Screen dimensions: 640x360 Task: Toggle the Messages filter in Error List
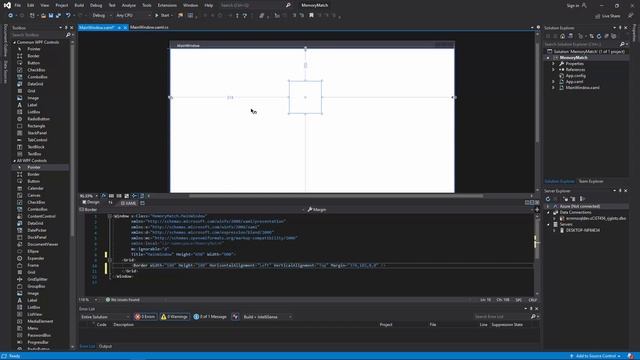pyautogui.click(x=210, y=317)
